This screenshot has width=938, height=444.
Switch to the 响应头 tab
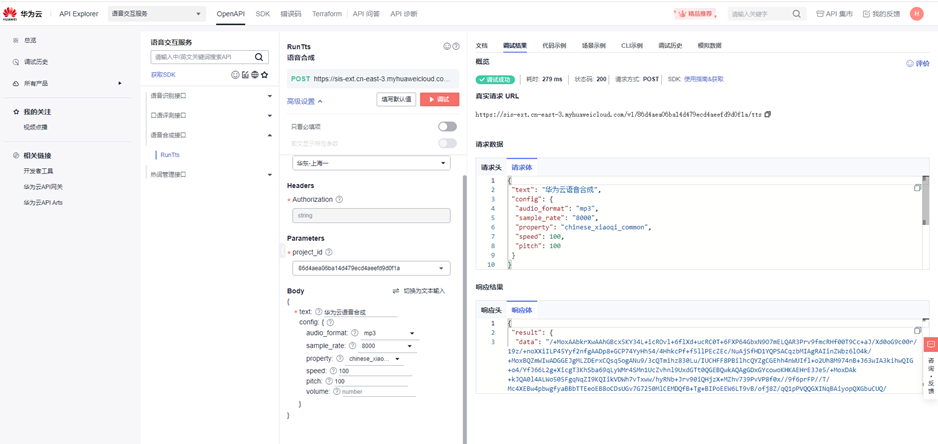point(491,310)
